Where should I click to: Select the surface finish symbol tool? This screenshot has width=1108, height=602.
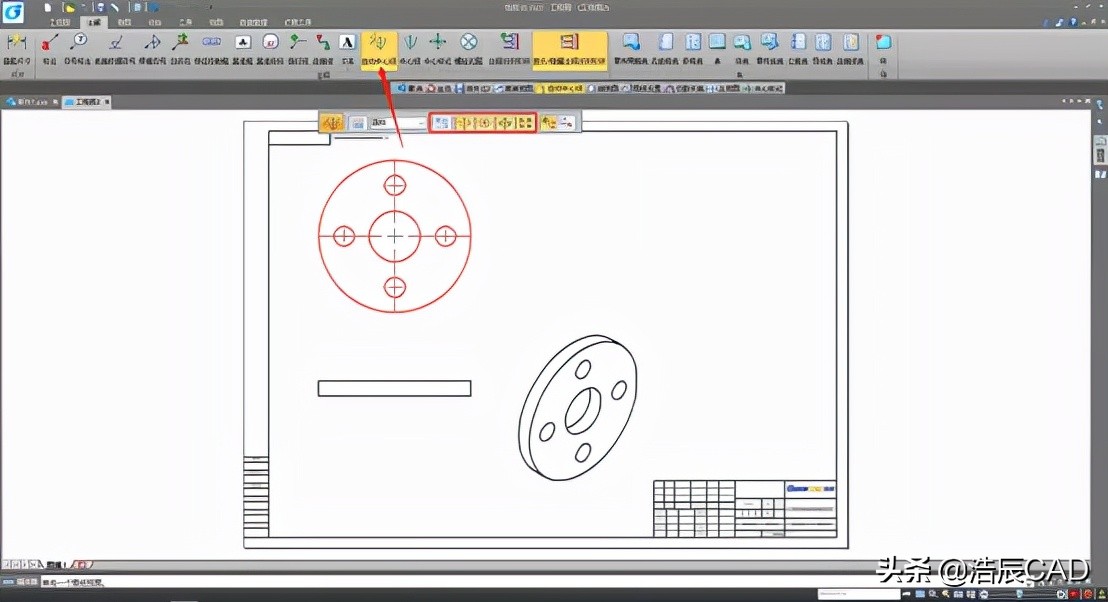116,49
